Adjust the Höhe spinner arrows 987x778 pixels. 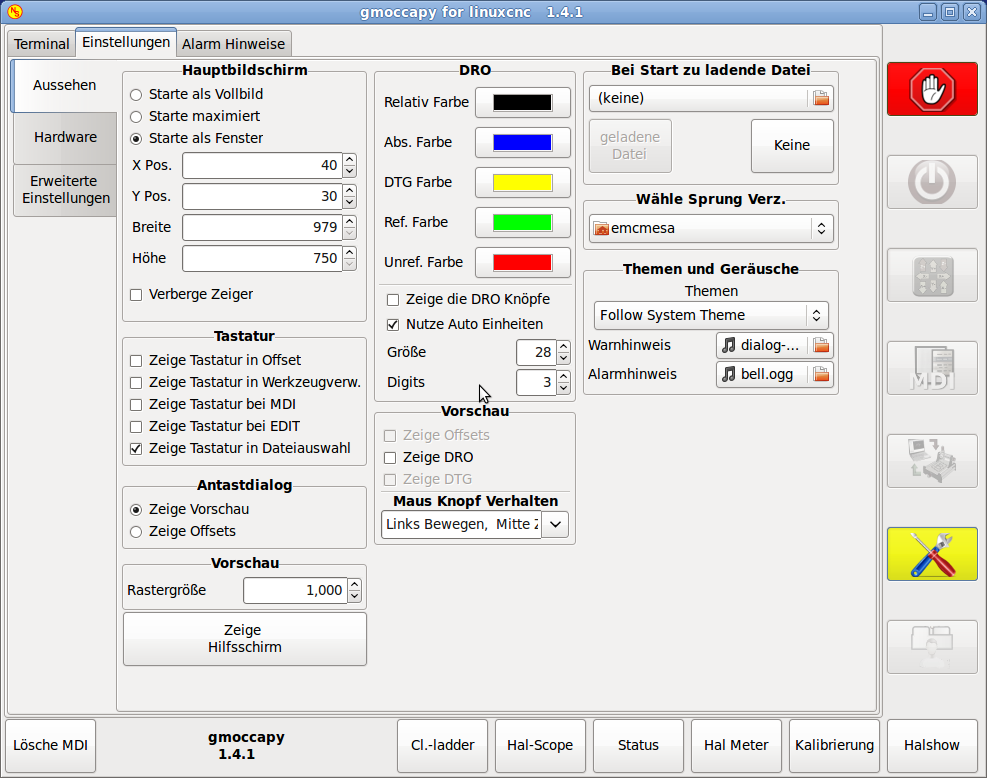pyautogui.click(x=350, y=258)
